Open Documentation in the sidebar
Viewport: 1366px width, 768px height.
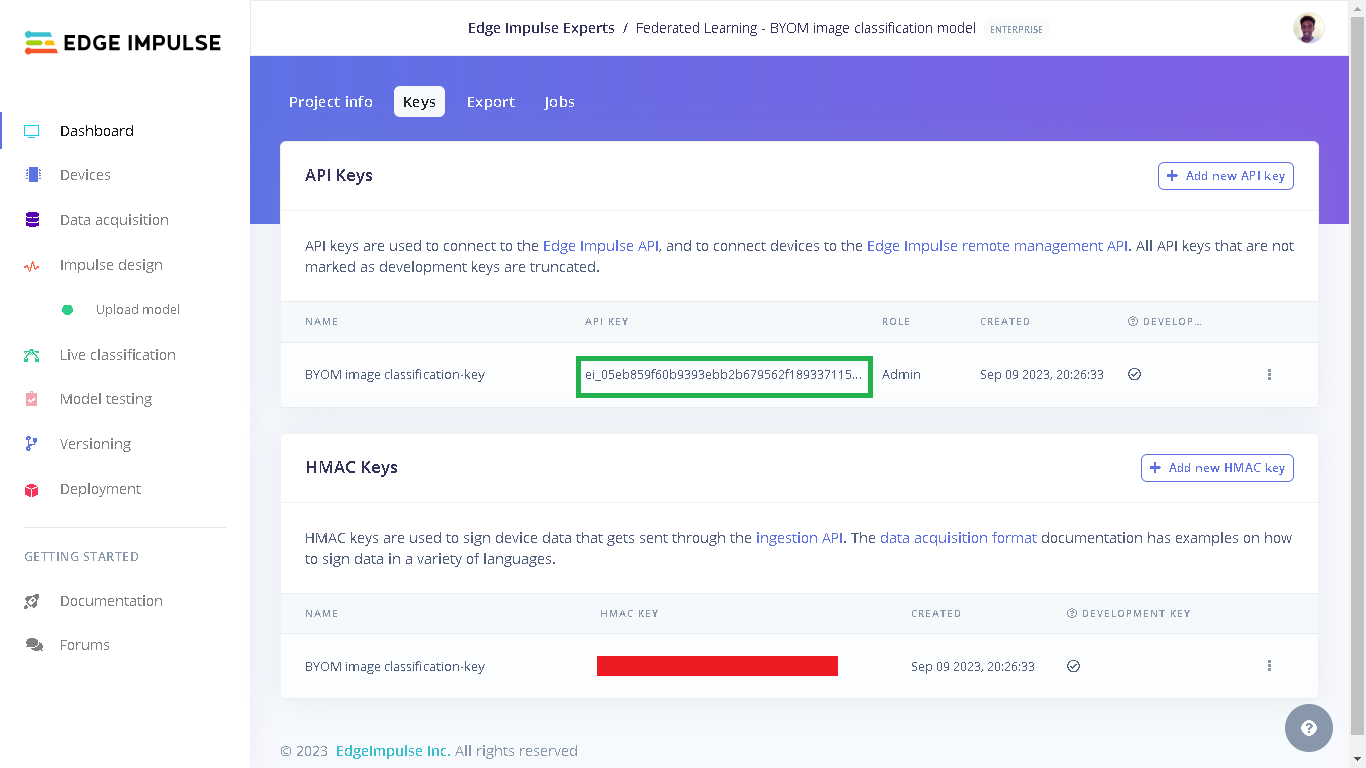pos(111,601)
